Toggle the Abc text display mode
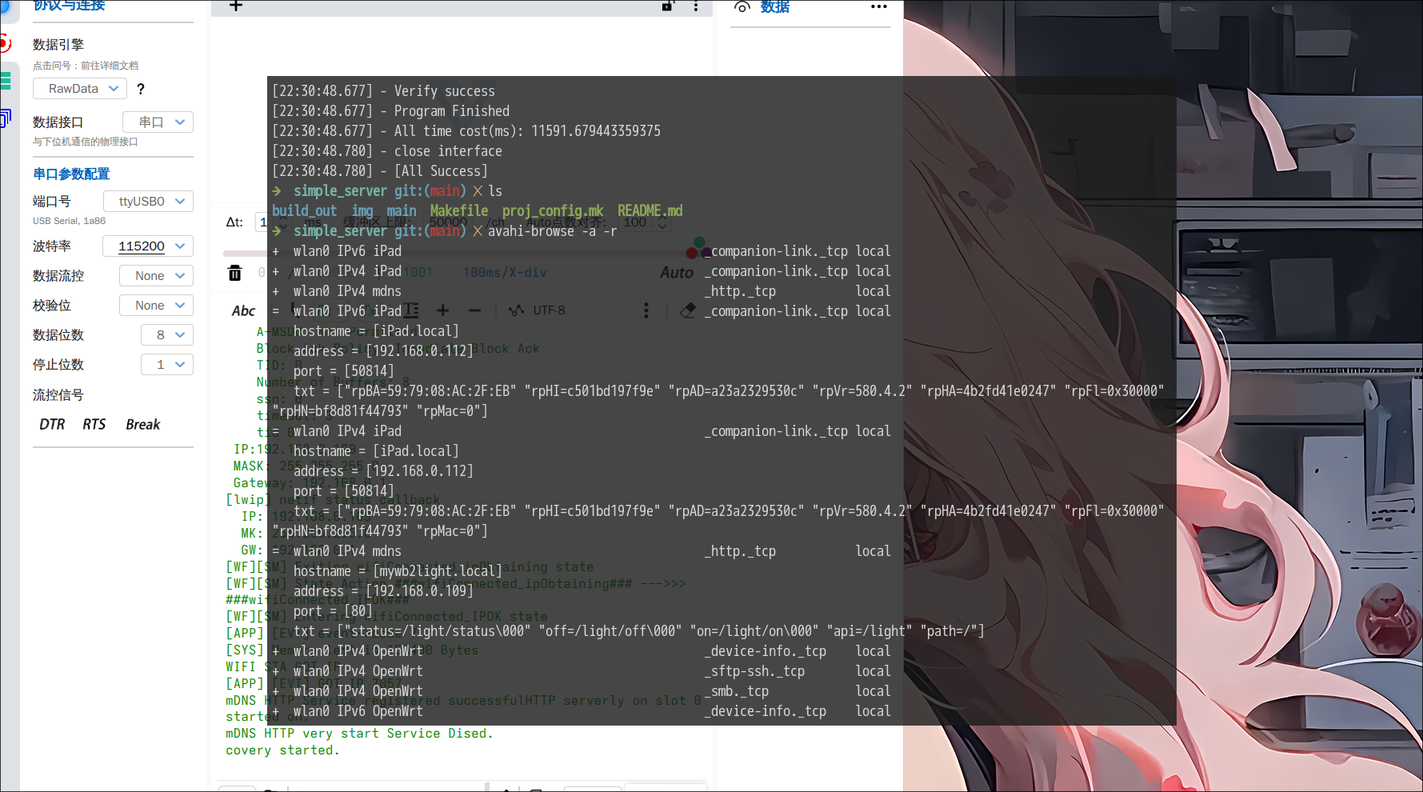This screenshot has width=1423, height=792. click(x=243, y=311)
